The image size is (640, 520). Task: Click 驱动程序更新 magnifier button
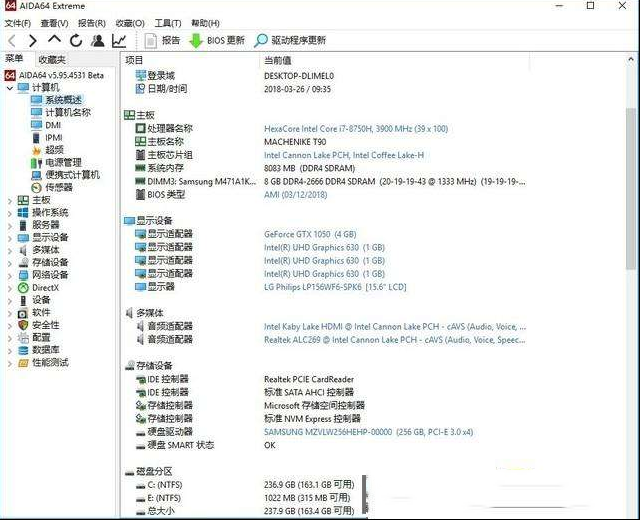pos(290,40)
